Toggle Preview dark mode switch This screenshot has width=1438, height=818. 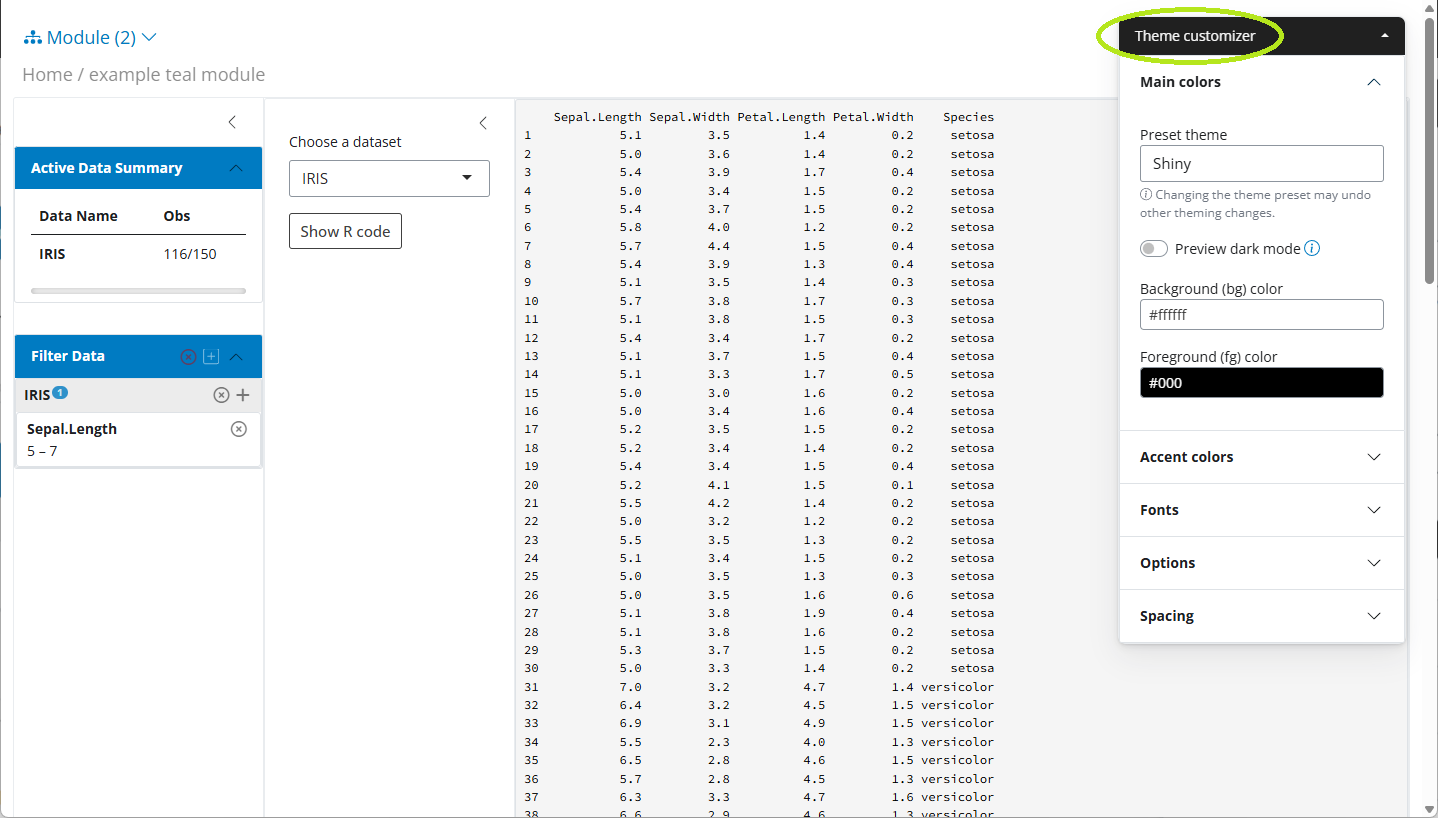[1154, 249]
